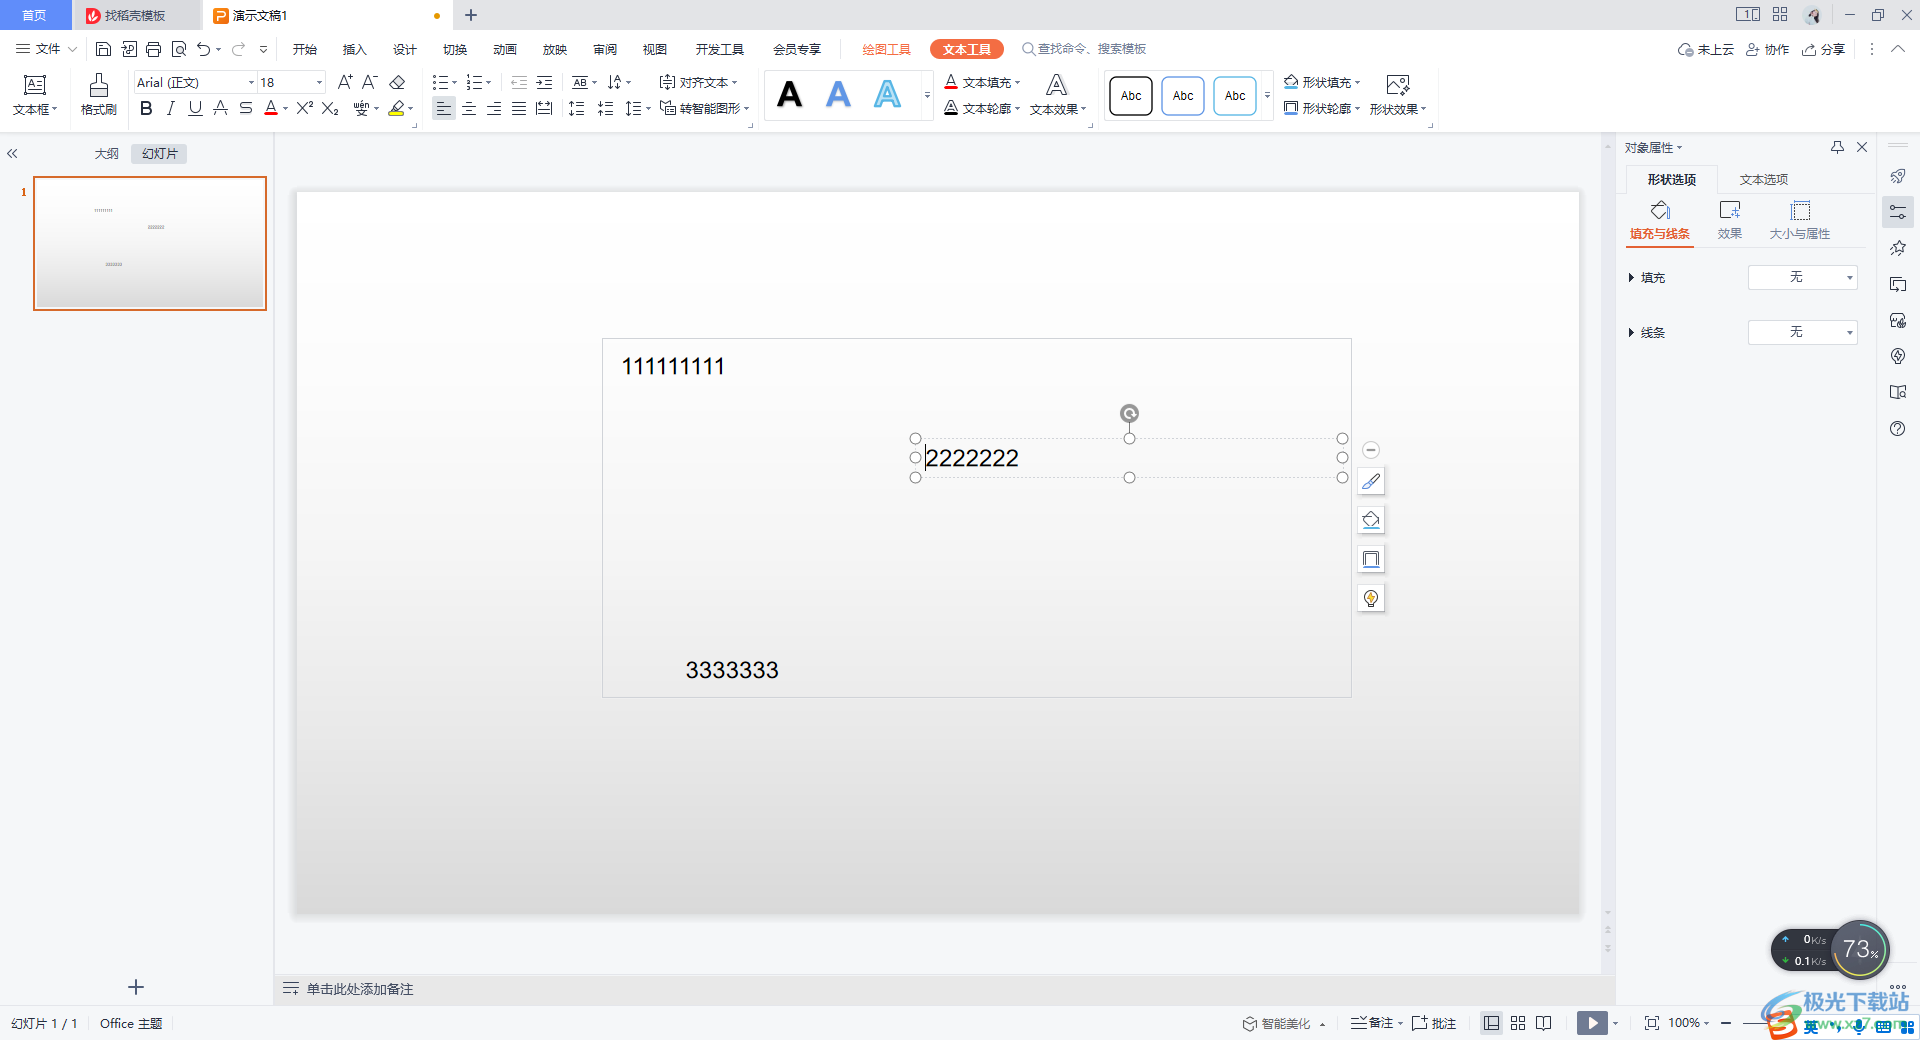Select the outlined light-blue text style A
The width and height of the screenshot is (1920, 1040).
(x=887, y=95)
